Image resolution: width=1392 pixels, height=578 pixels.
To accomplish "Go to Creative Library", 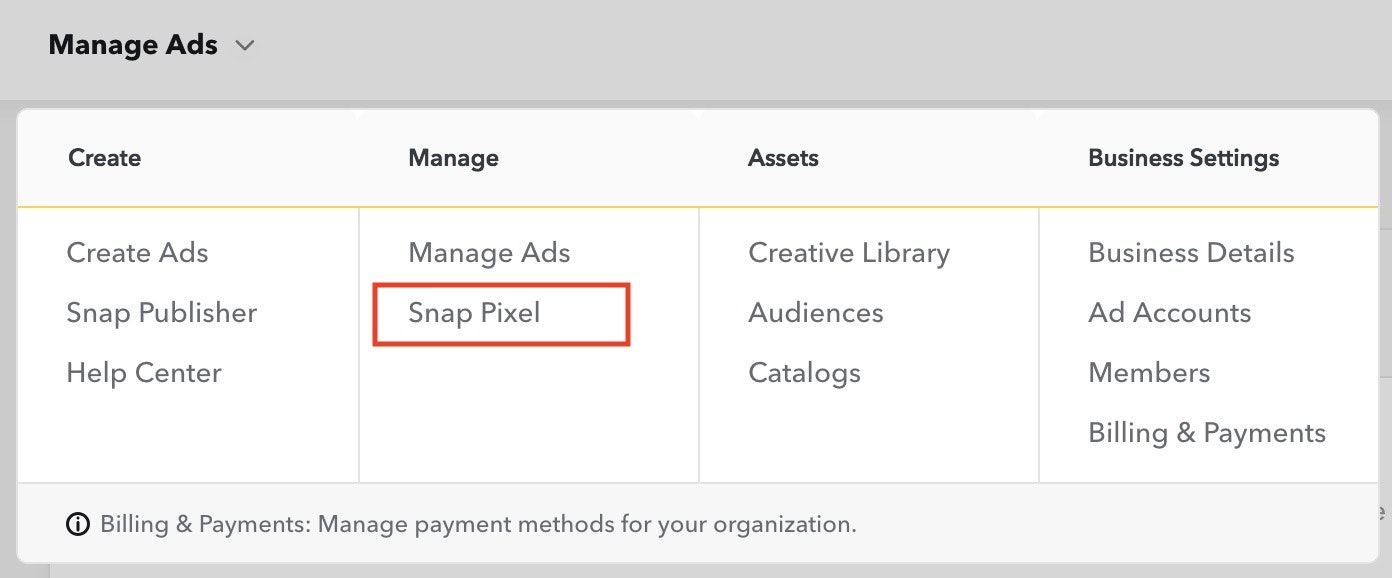I will pos(848,253).
